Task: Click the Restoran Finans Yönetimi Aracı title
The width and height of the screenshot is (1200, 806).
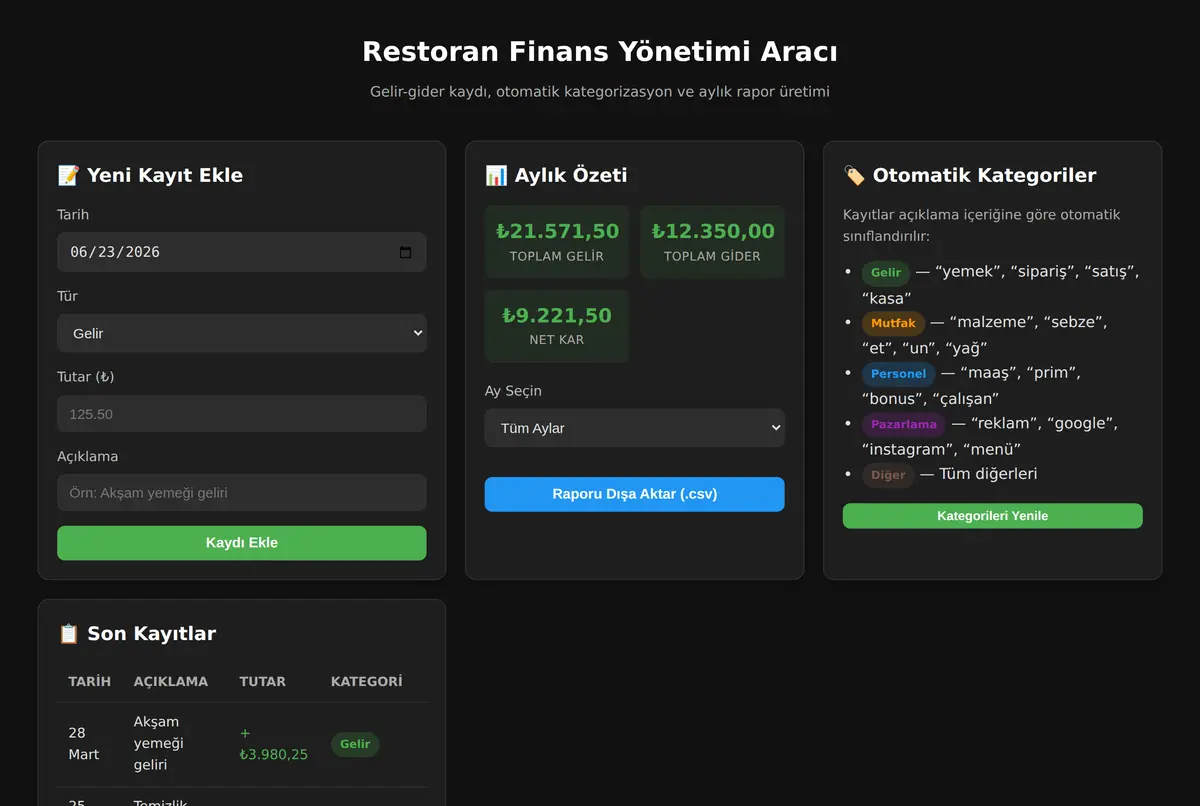Action: (600, 51)
